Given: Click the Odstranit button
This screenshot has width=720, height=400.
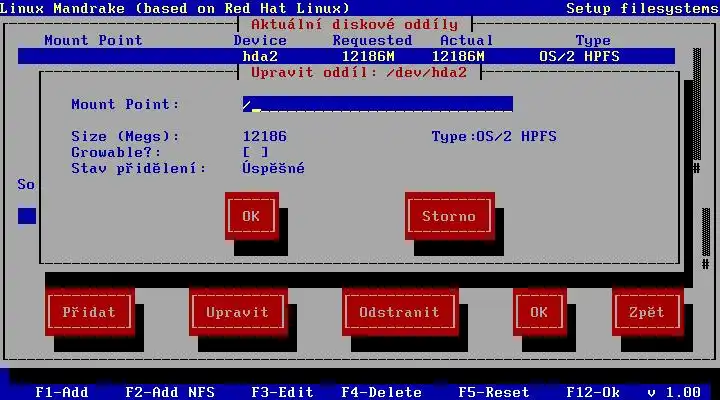Looking at the screenshot, I should click(x=400, y=312).
